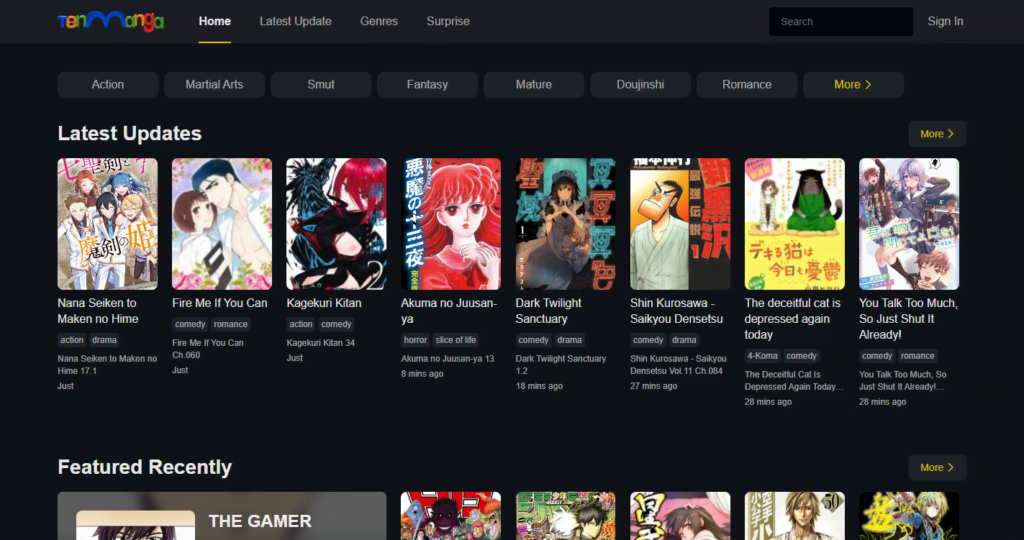1024x540 pixels.
Task: Go to Latest Update page
Action: [295, 22]
